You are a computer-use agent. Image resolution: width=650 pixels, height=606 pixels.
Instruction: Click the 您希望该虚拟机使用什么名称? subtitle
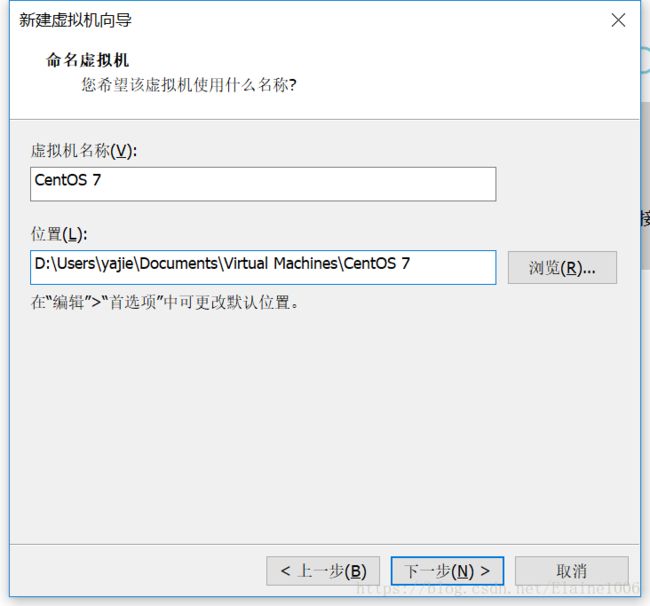click(x=189, y=85)
